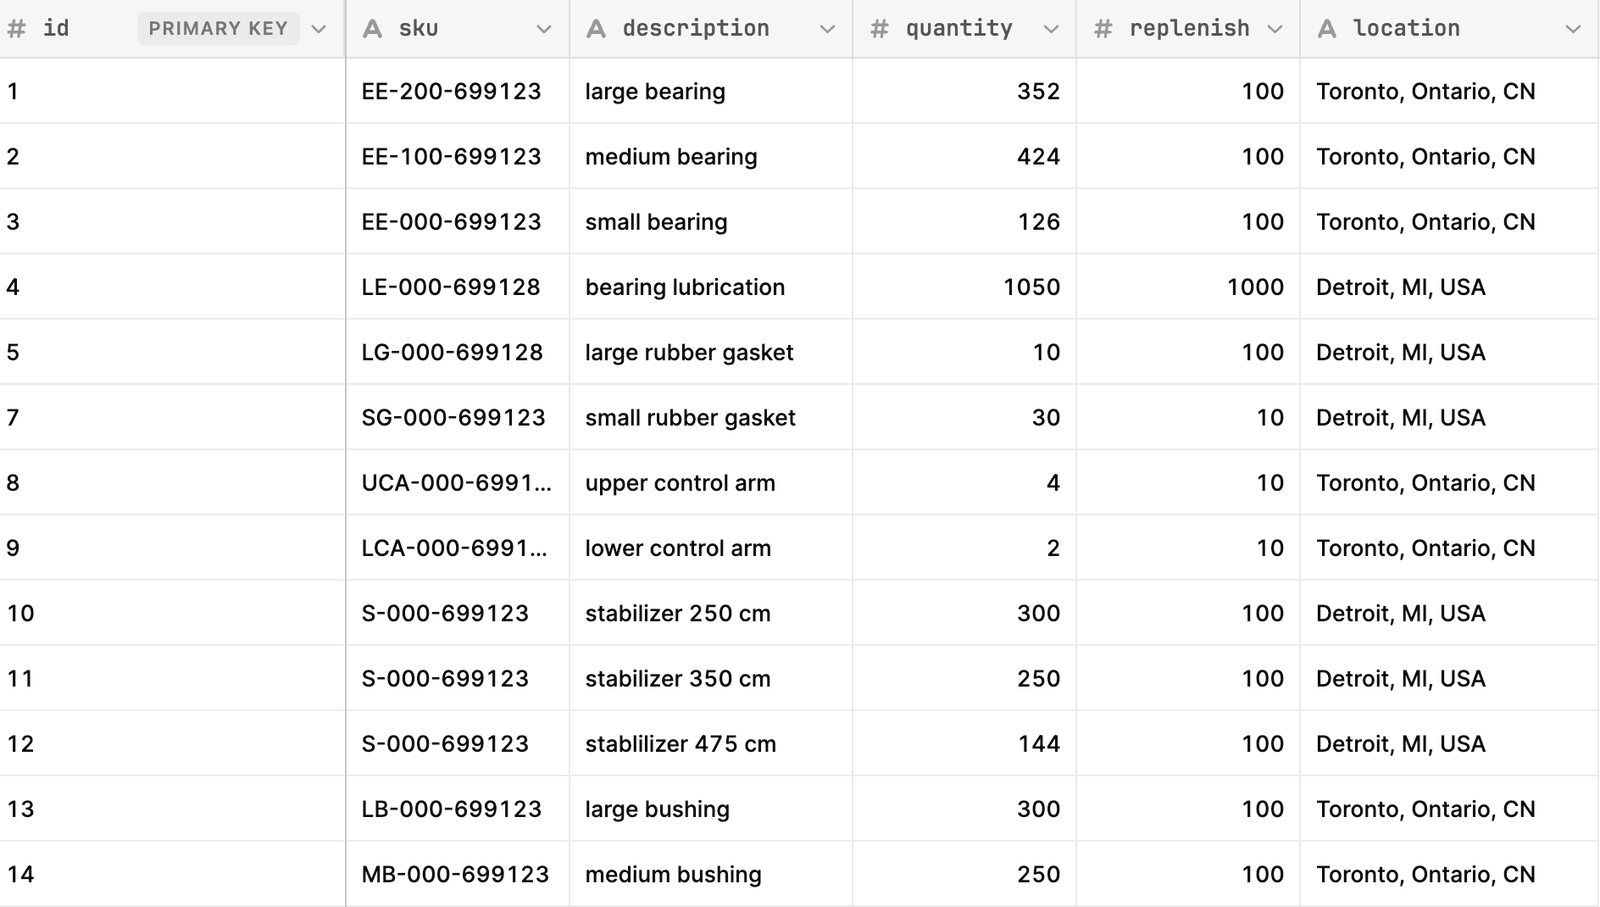
Task: Select quantity 4 of upper control arm
Action: (964, 482)
